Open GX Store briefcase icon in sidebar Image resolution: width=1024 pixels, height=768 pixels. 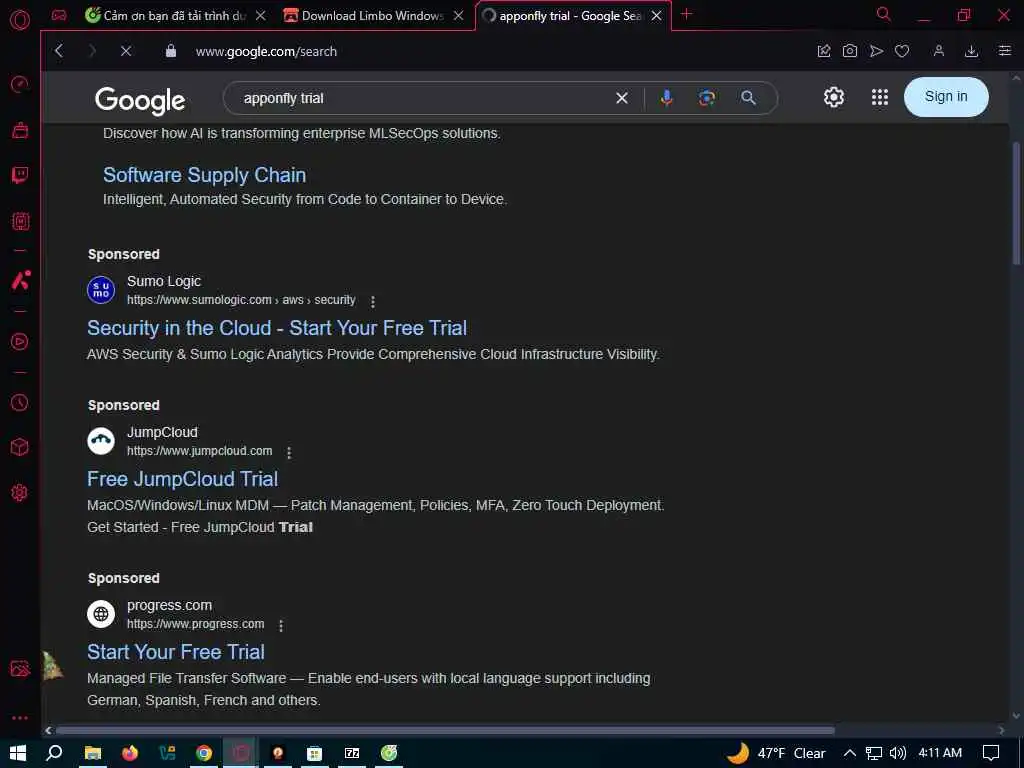[x=20, y=130]
